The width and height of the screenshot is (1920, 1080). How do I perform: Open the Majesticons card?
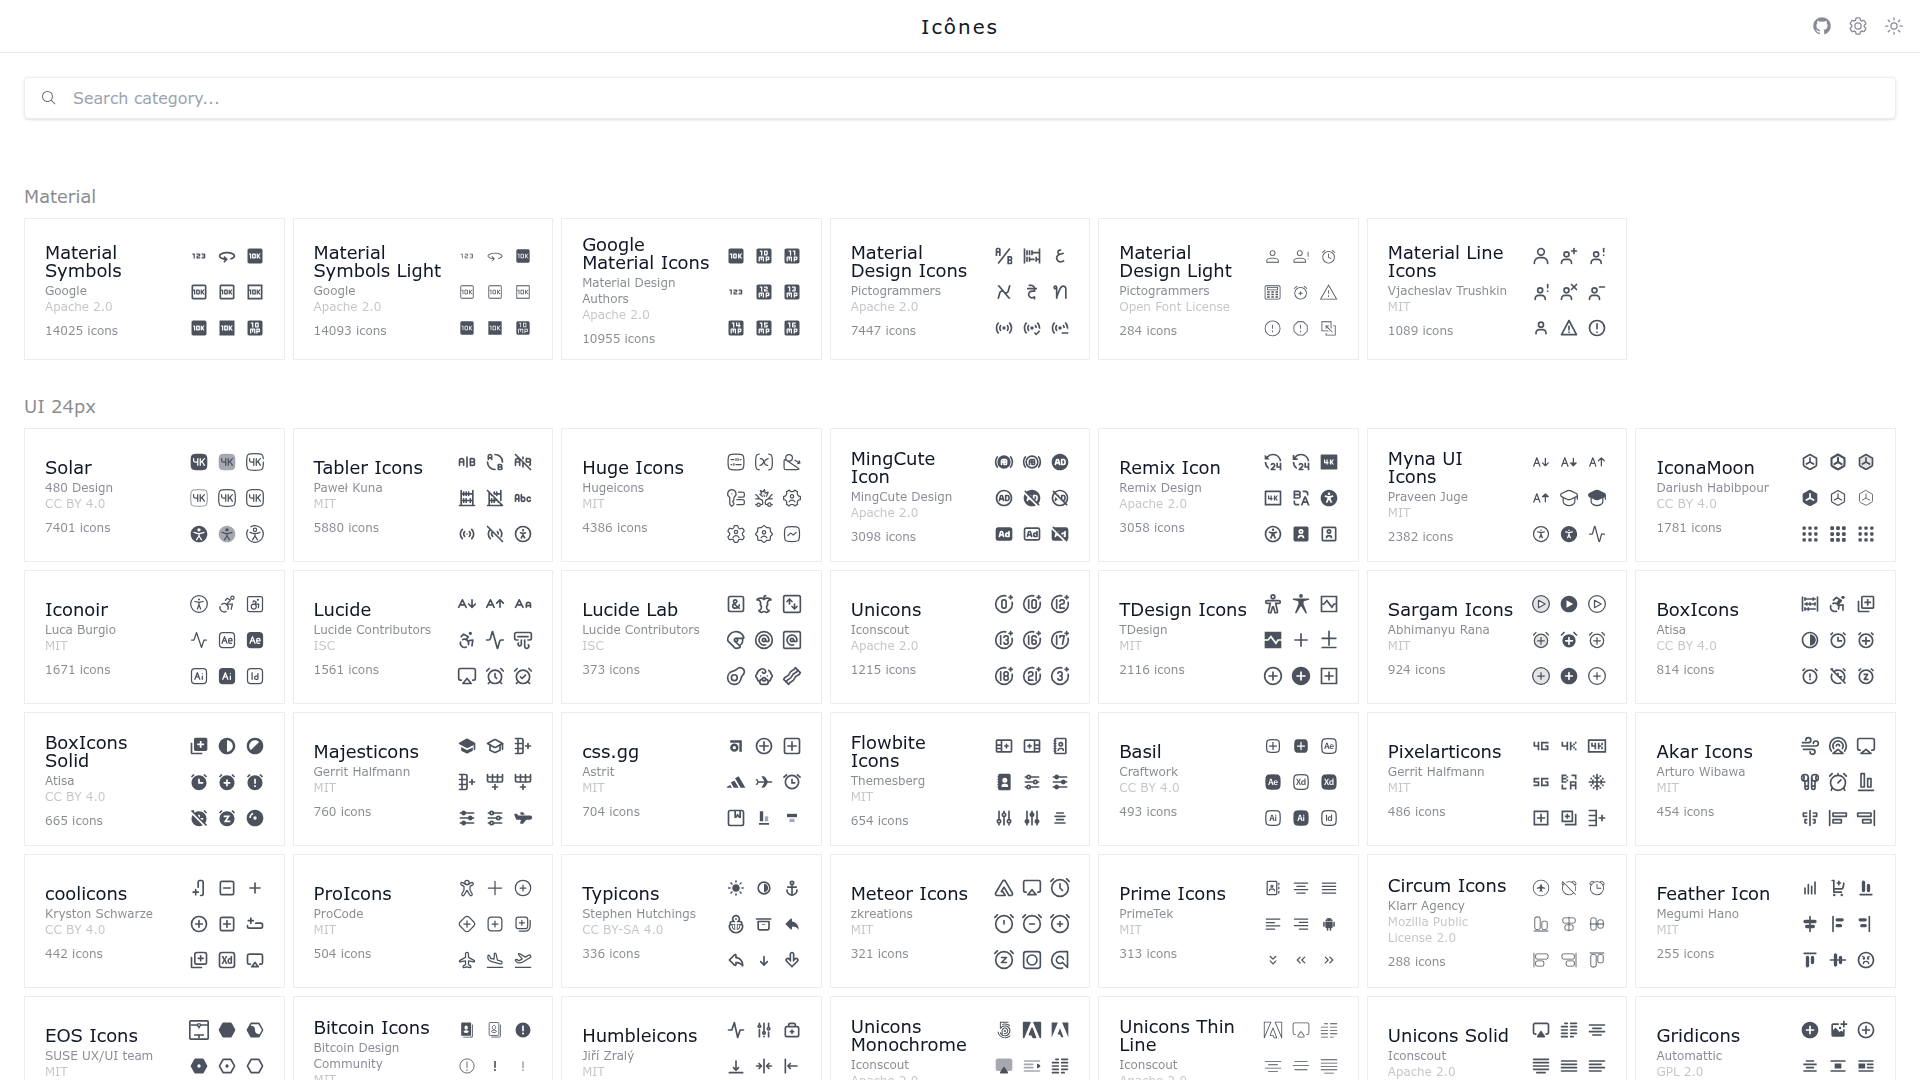tap(423, 779)
